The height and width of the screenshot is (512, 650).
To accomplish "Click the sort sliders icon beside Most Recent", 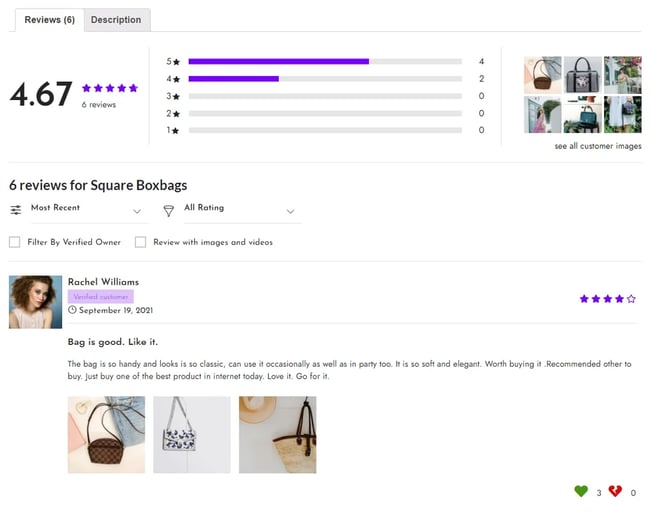I will [16, 210].
